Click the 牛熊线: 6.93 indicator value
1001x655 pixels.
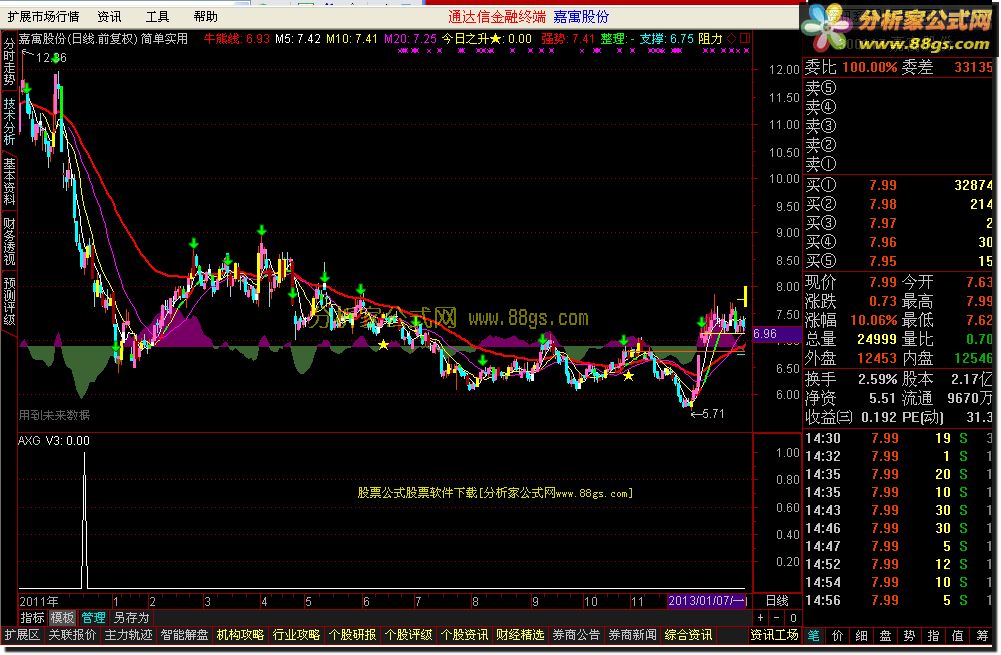tap(237, 38)
